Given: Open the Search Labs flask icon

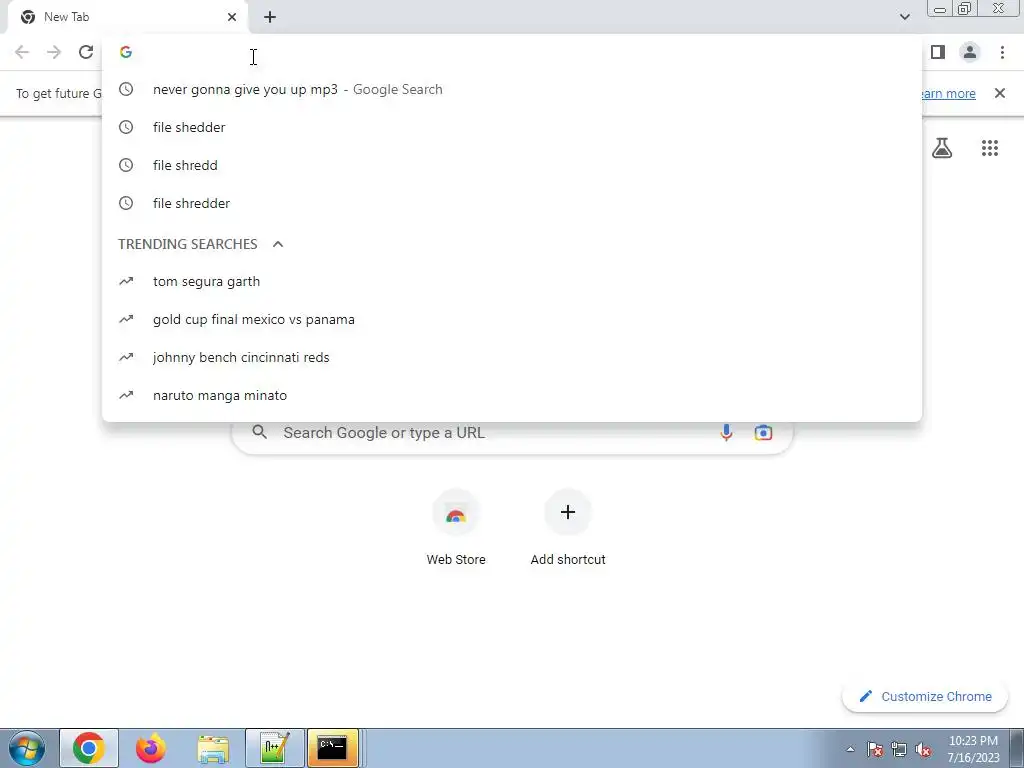Looking at the screenshot, I should [x=942, y=148].
